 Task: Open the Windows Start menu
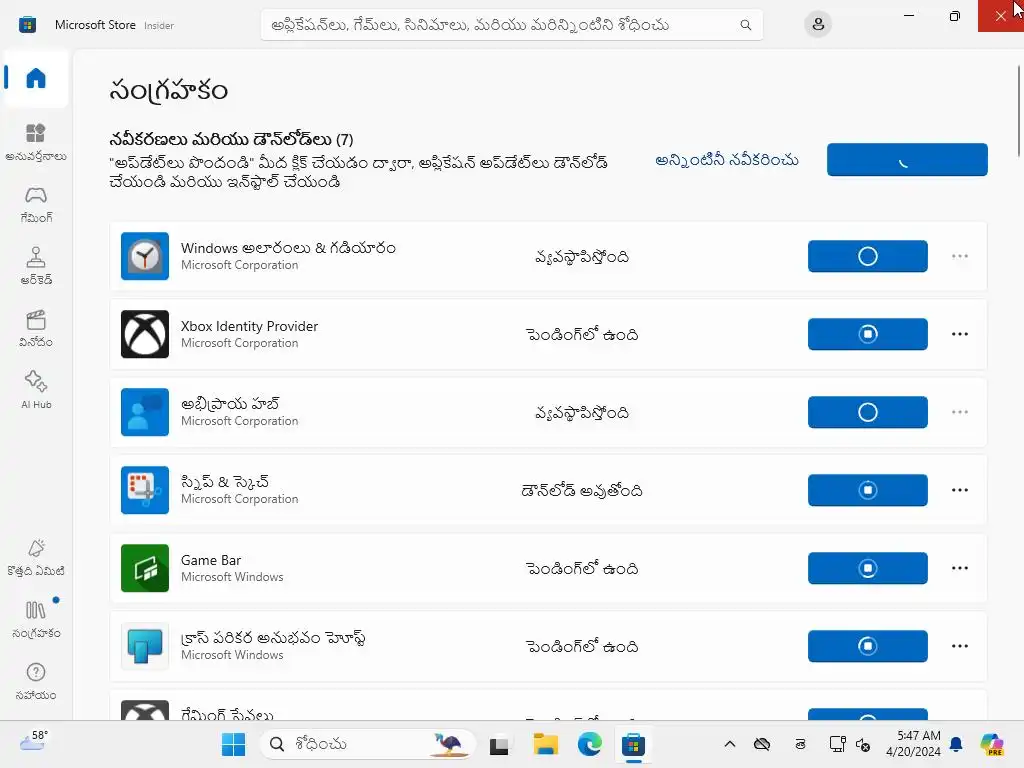click(x=233, y=744)
